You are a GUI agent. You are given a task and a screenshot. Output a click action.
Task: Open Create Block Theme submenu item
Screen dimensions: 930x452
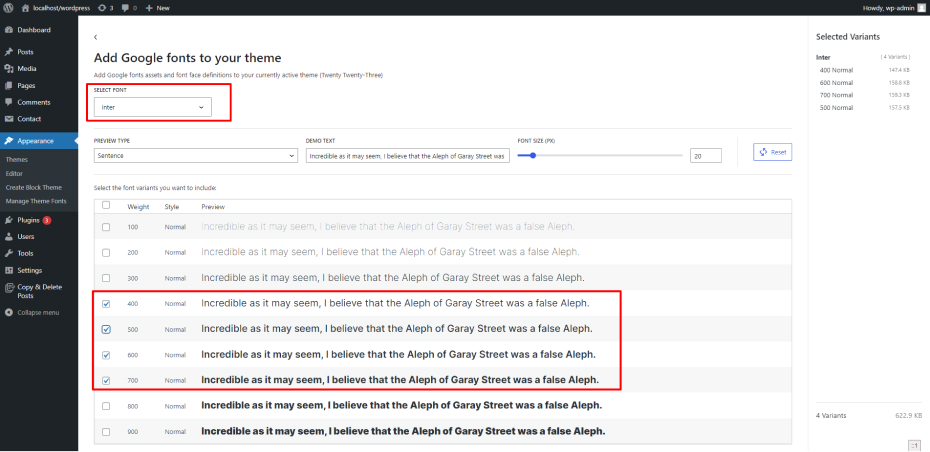[33, 187]
